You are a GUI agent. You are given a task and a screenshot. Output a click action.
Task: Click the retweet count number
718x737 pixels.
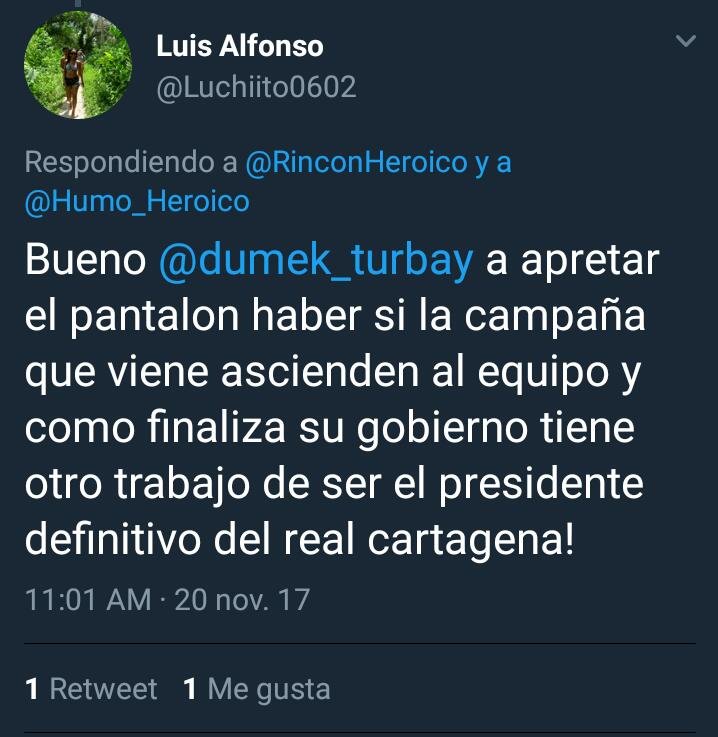32,690
